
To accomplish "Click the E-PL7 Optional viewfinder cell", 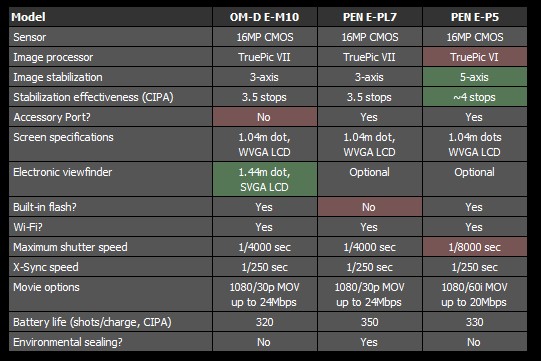I will (370, 179).
